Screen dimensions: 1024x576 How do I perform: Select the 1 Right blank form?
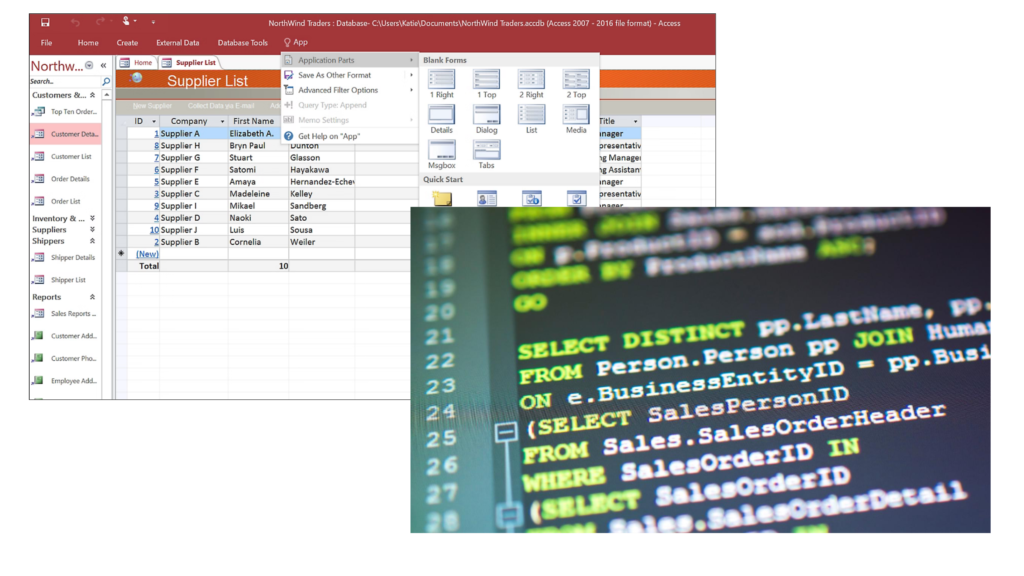pyautogui.click(x=441, y=84)
